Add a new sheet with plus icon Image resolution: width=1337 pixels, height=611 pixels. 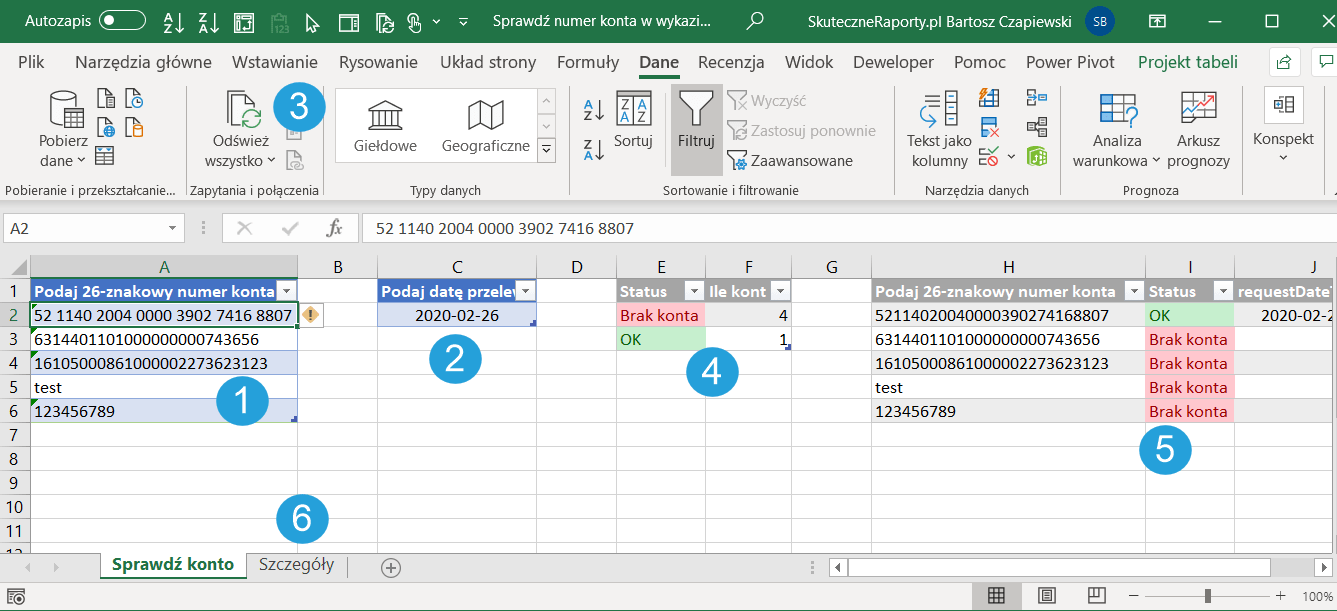point(391,567)
